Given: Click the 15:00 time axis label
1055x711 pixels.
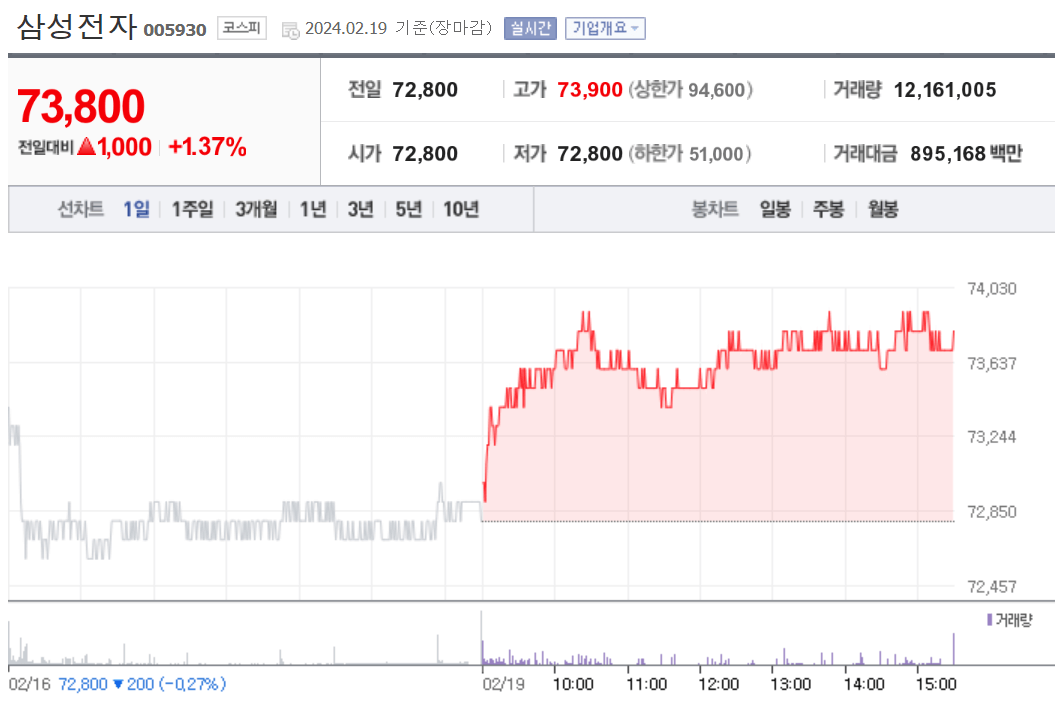Looking at the screenshot, I should [x=936, y=684].
